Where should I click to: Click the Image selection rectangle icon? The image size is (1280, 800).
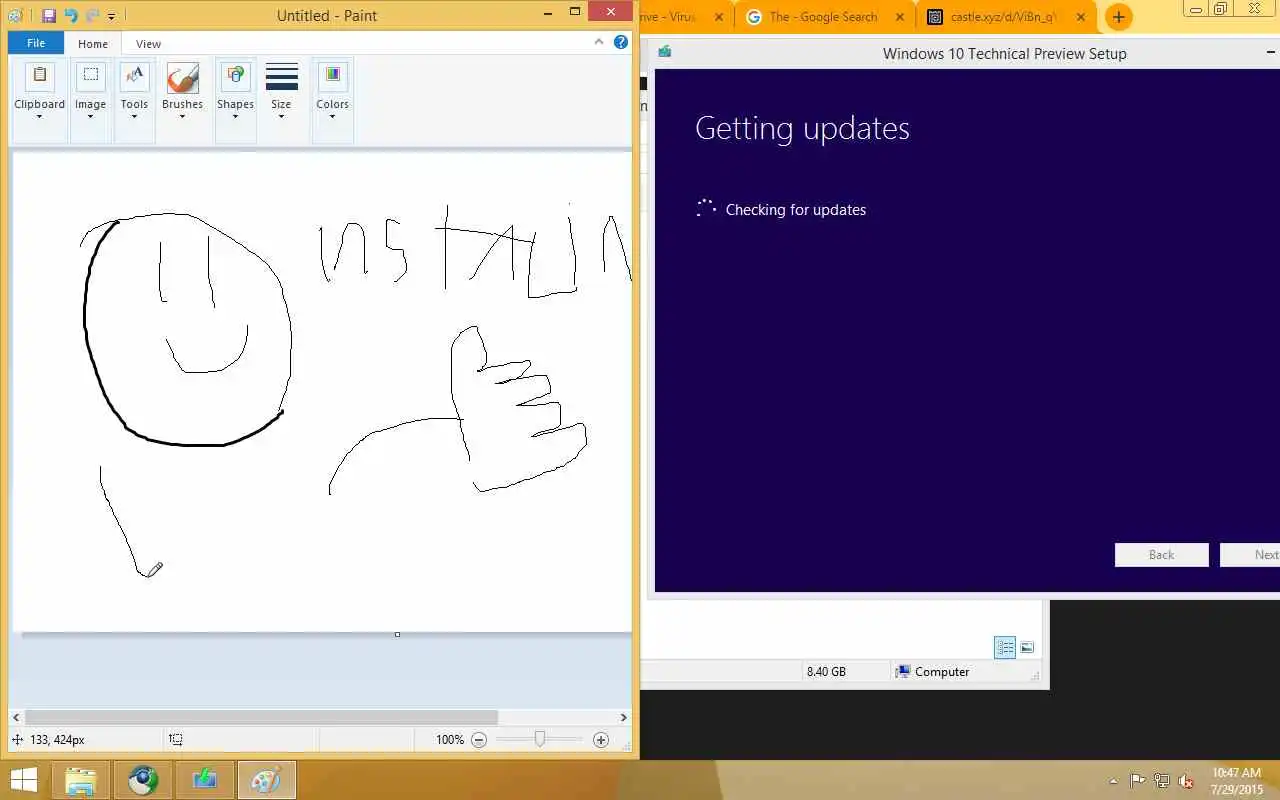point(90,77)
